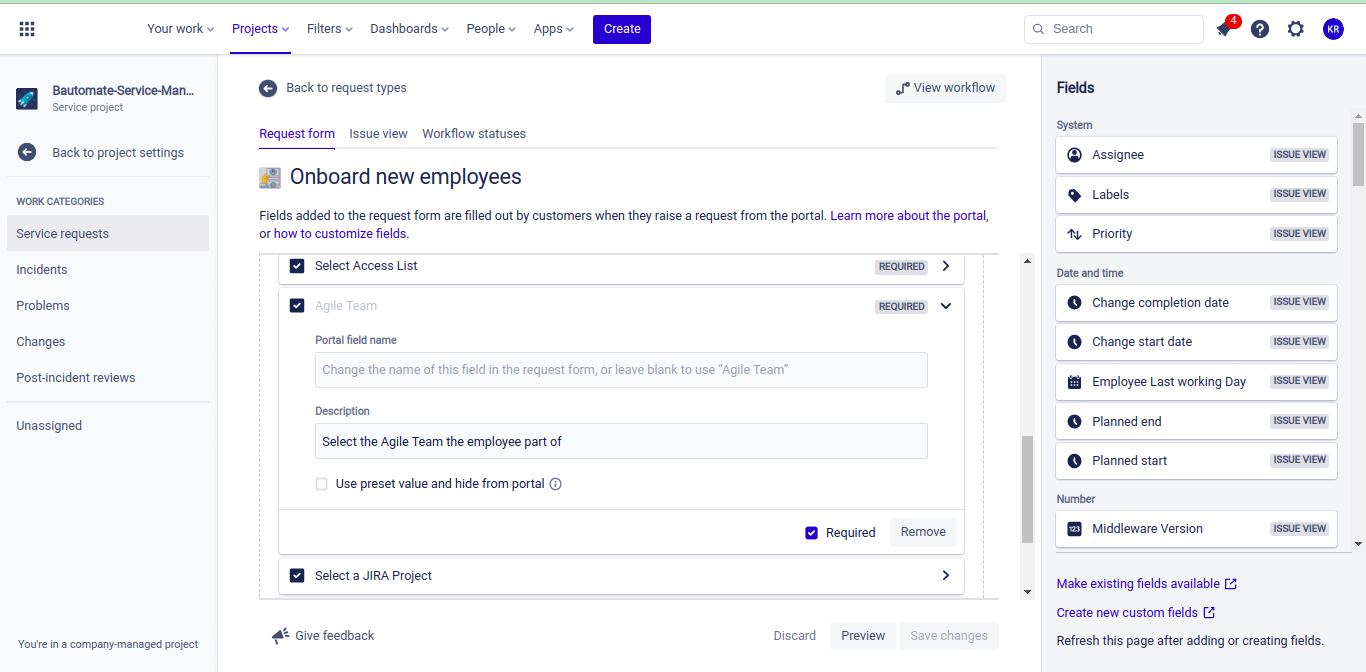This screenshot has height=672, width=1366.
Task: Click the info icon beside preset value option
Action: click(x=556, y=484)
